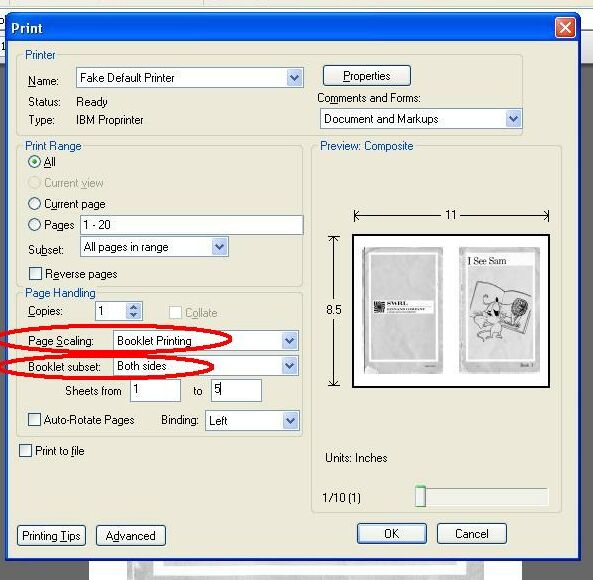Decrease copies with the spinner down arrow
This screenshot has width=593, height=580.
134,315
